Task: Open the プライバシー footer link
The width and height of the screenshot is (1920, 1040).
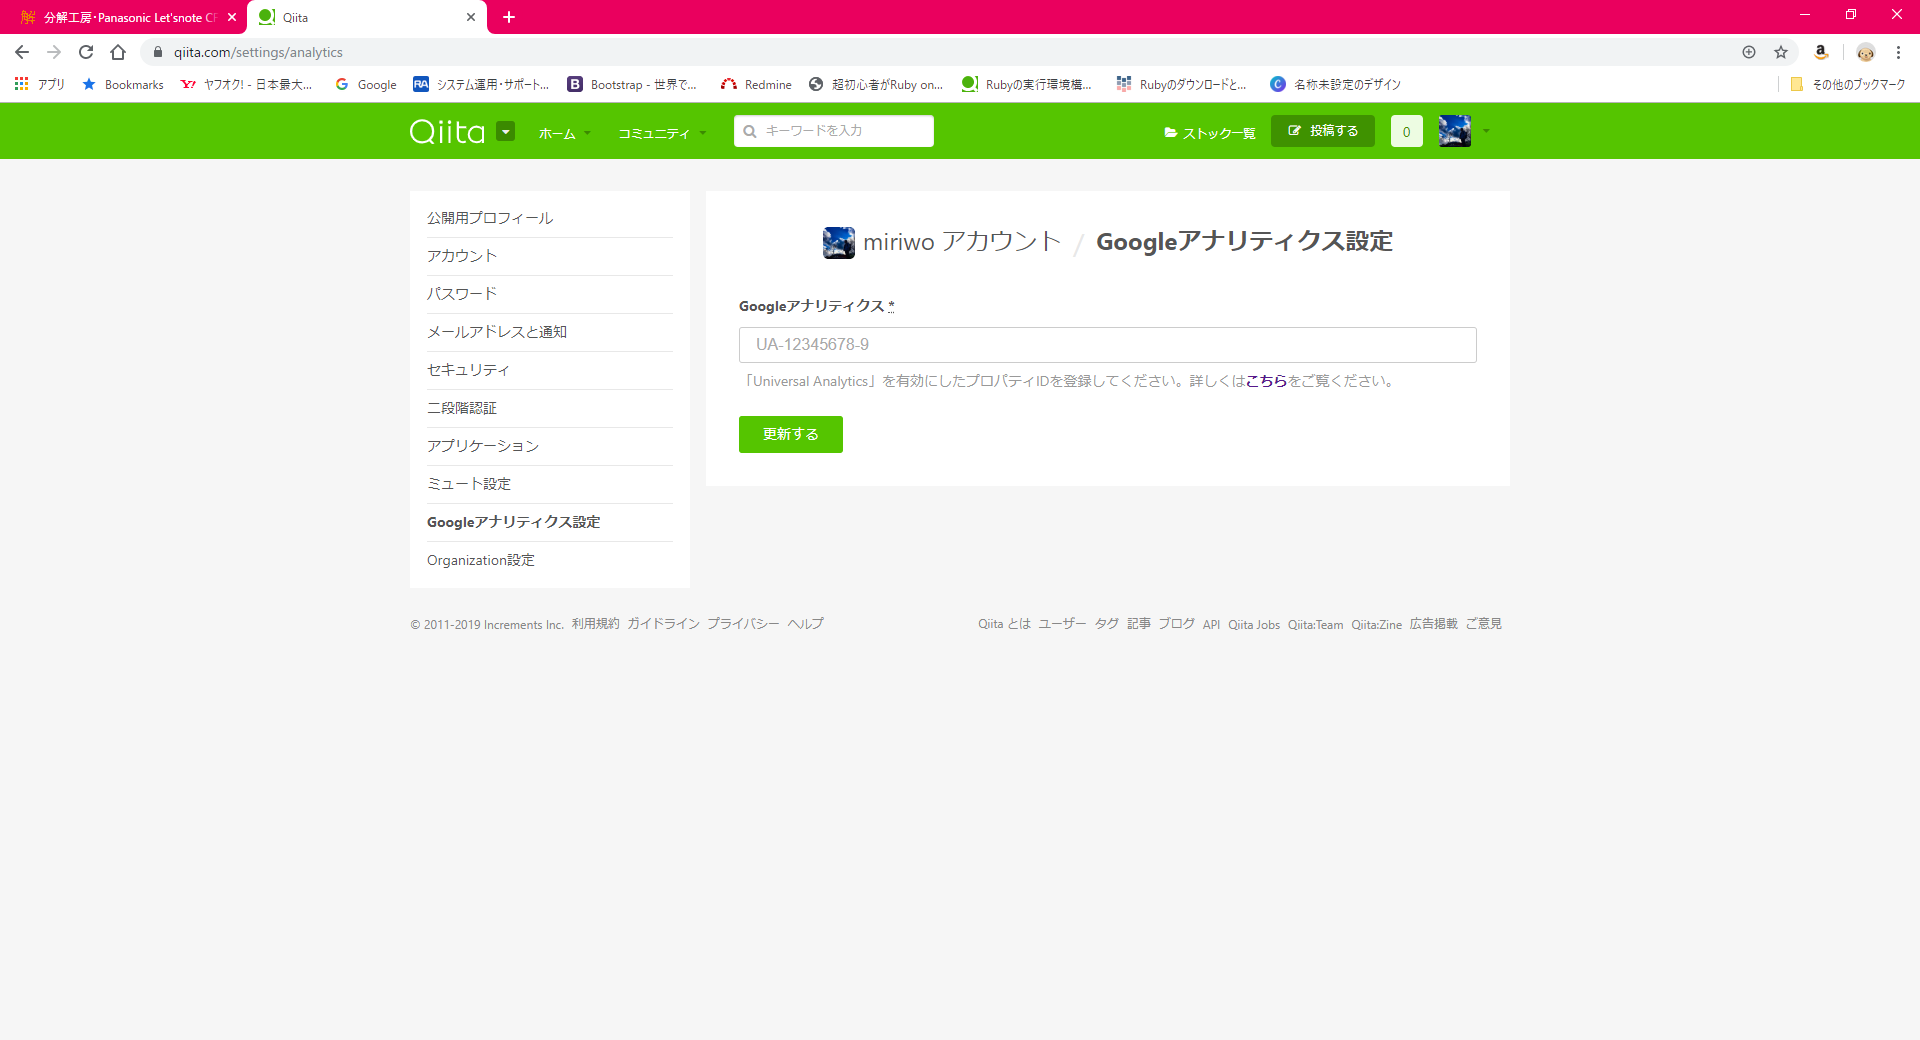Action: click(743, 624)
